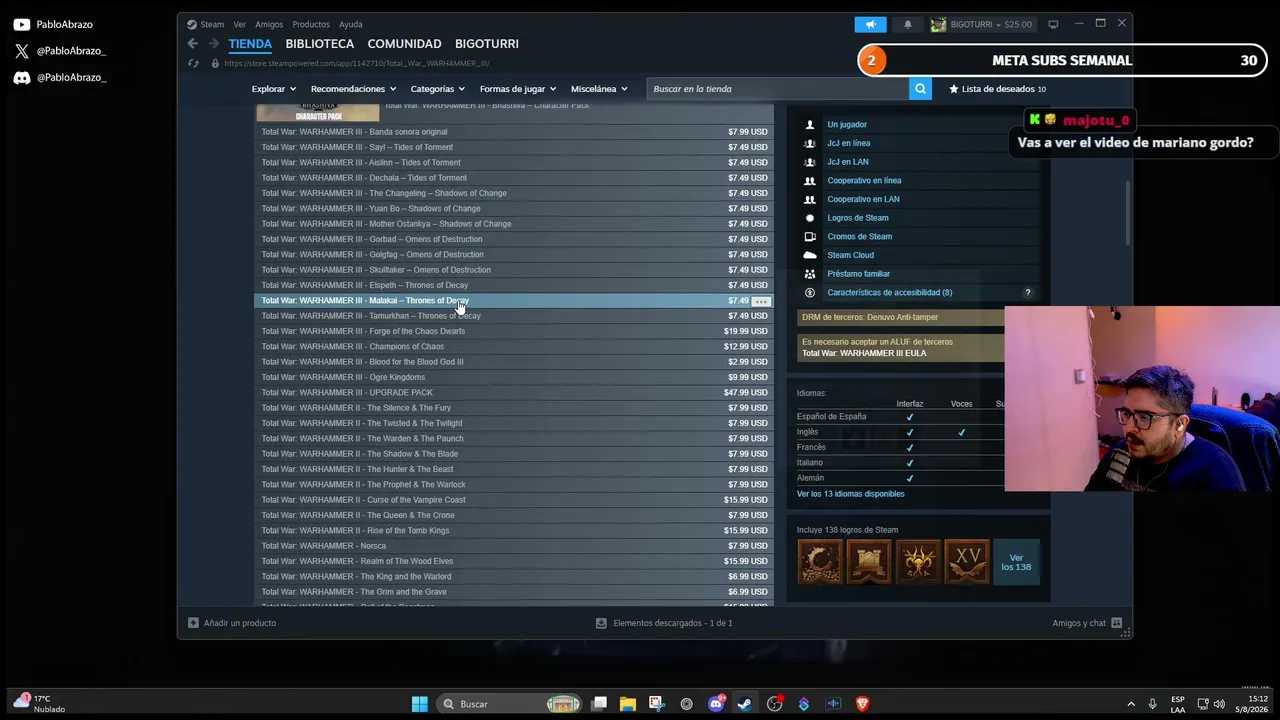Screen dimensions: 1280x720
Task: Open the castle achievement thumbnail
Action: click(869, 562)
